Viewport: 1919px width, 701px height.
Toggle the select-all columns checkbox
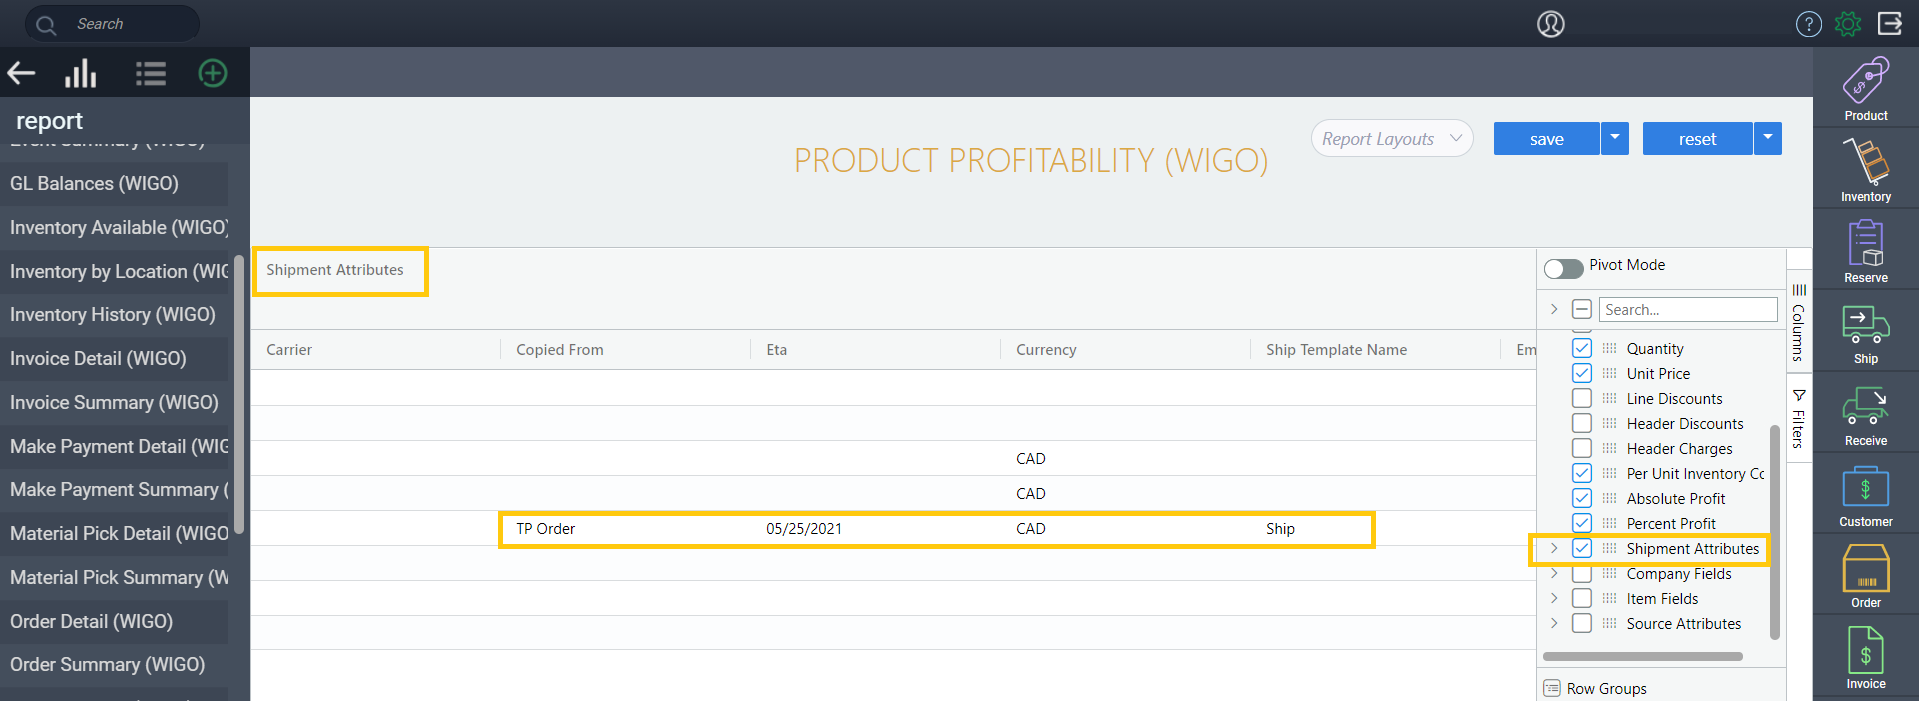(x=1582, y=309)
